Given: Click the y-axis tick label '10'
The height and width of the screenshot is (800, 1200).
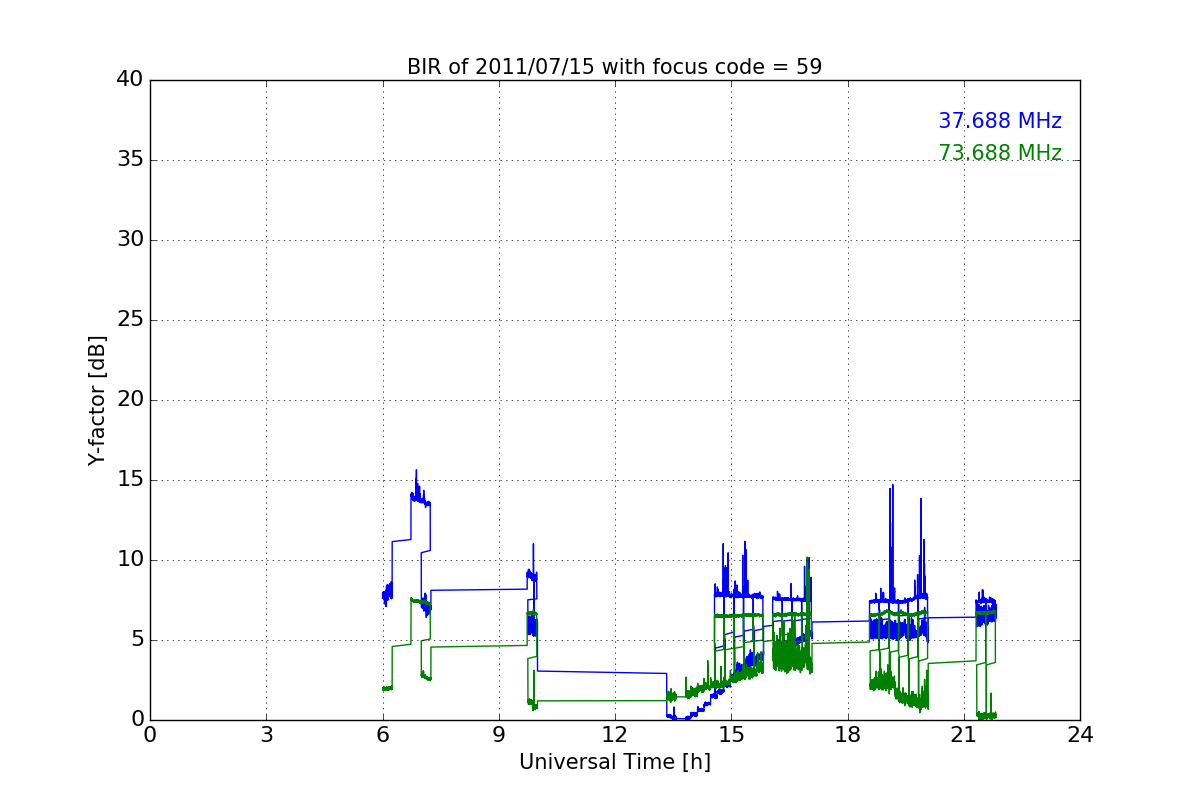Looking at the screenshot, I should [x=130, y=560].
